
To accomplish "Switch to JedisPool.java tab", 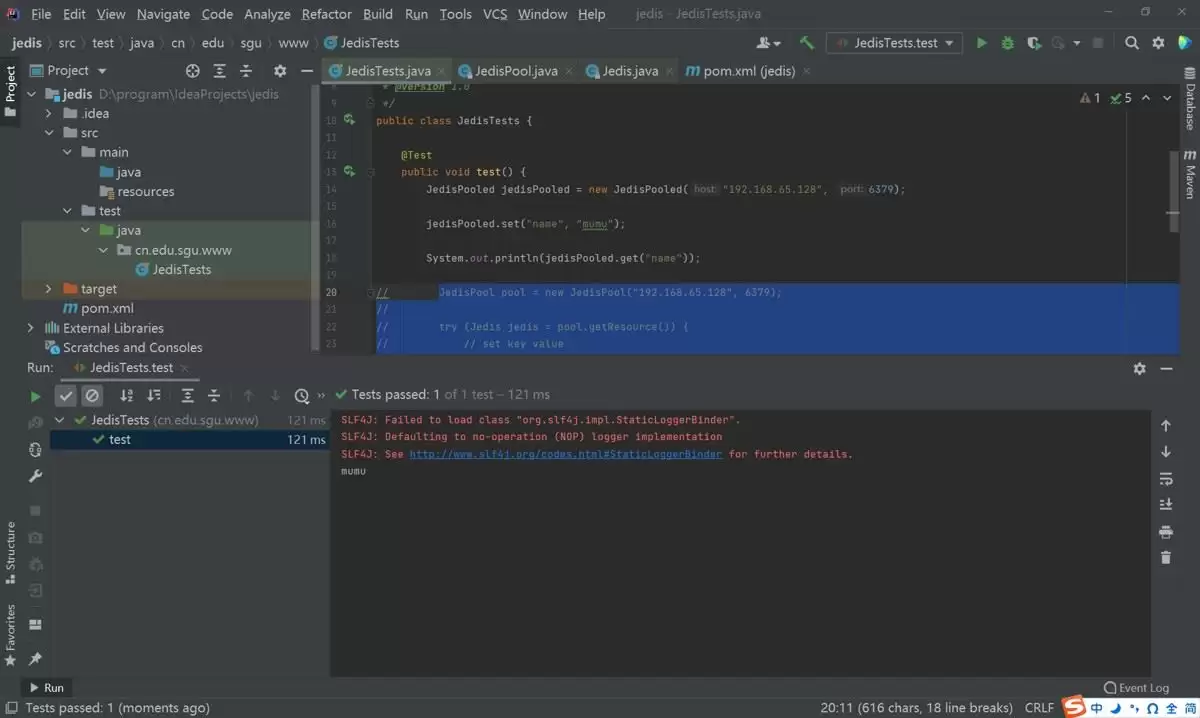I will point(516,71).
